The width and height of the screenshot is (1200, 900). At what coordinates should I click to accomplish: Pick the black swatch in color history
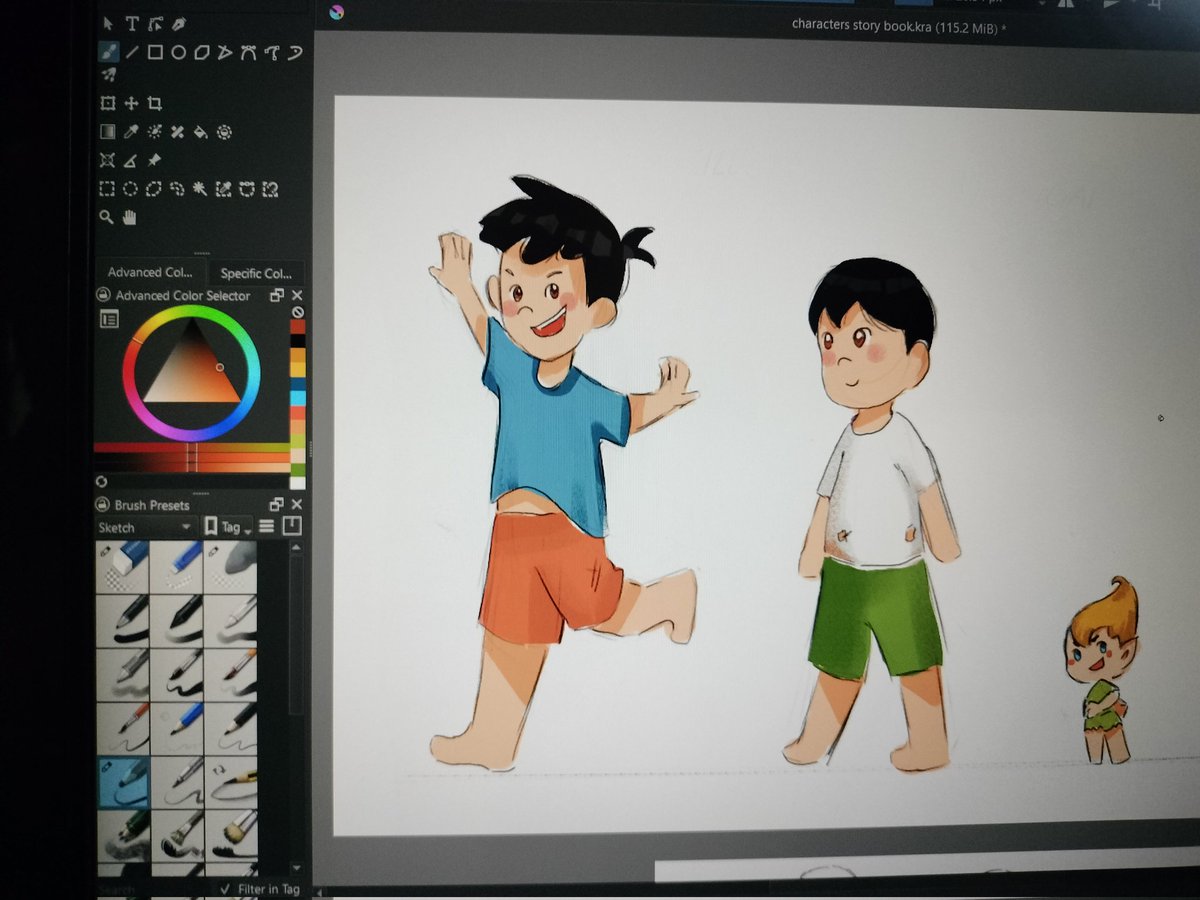[x=297, y=341]
